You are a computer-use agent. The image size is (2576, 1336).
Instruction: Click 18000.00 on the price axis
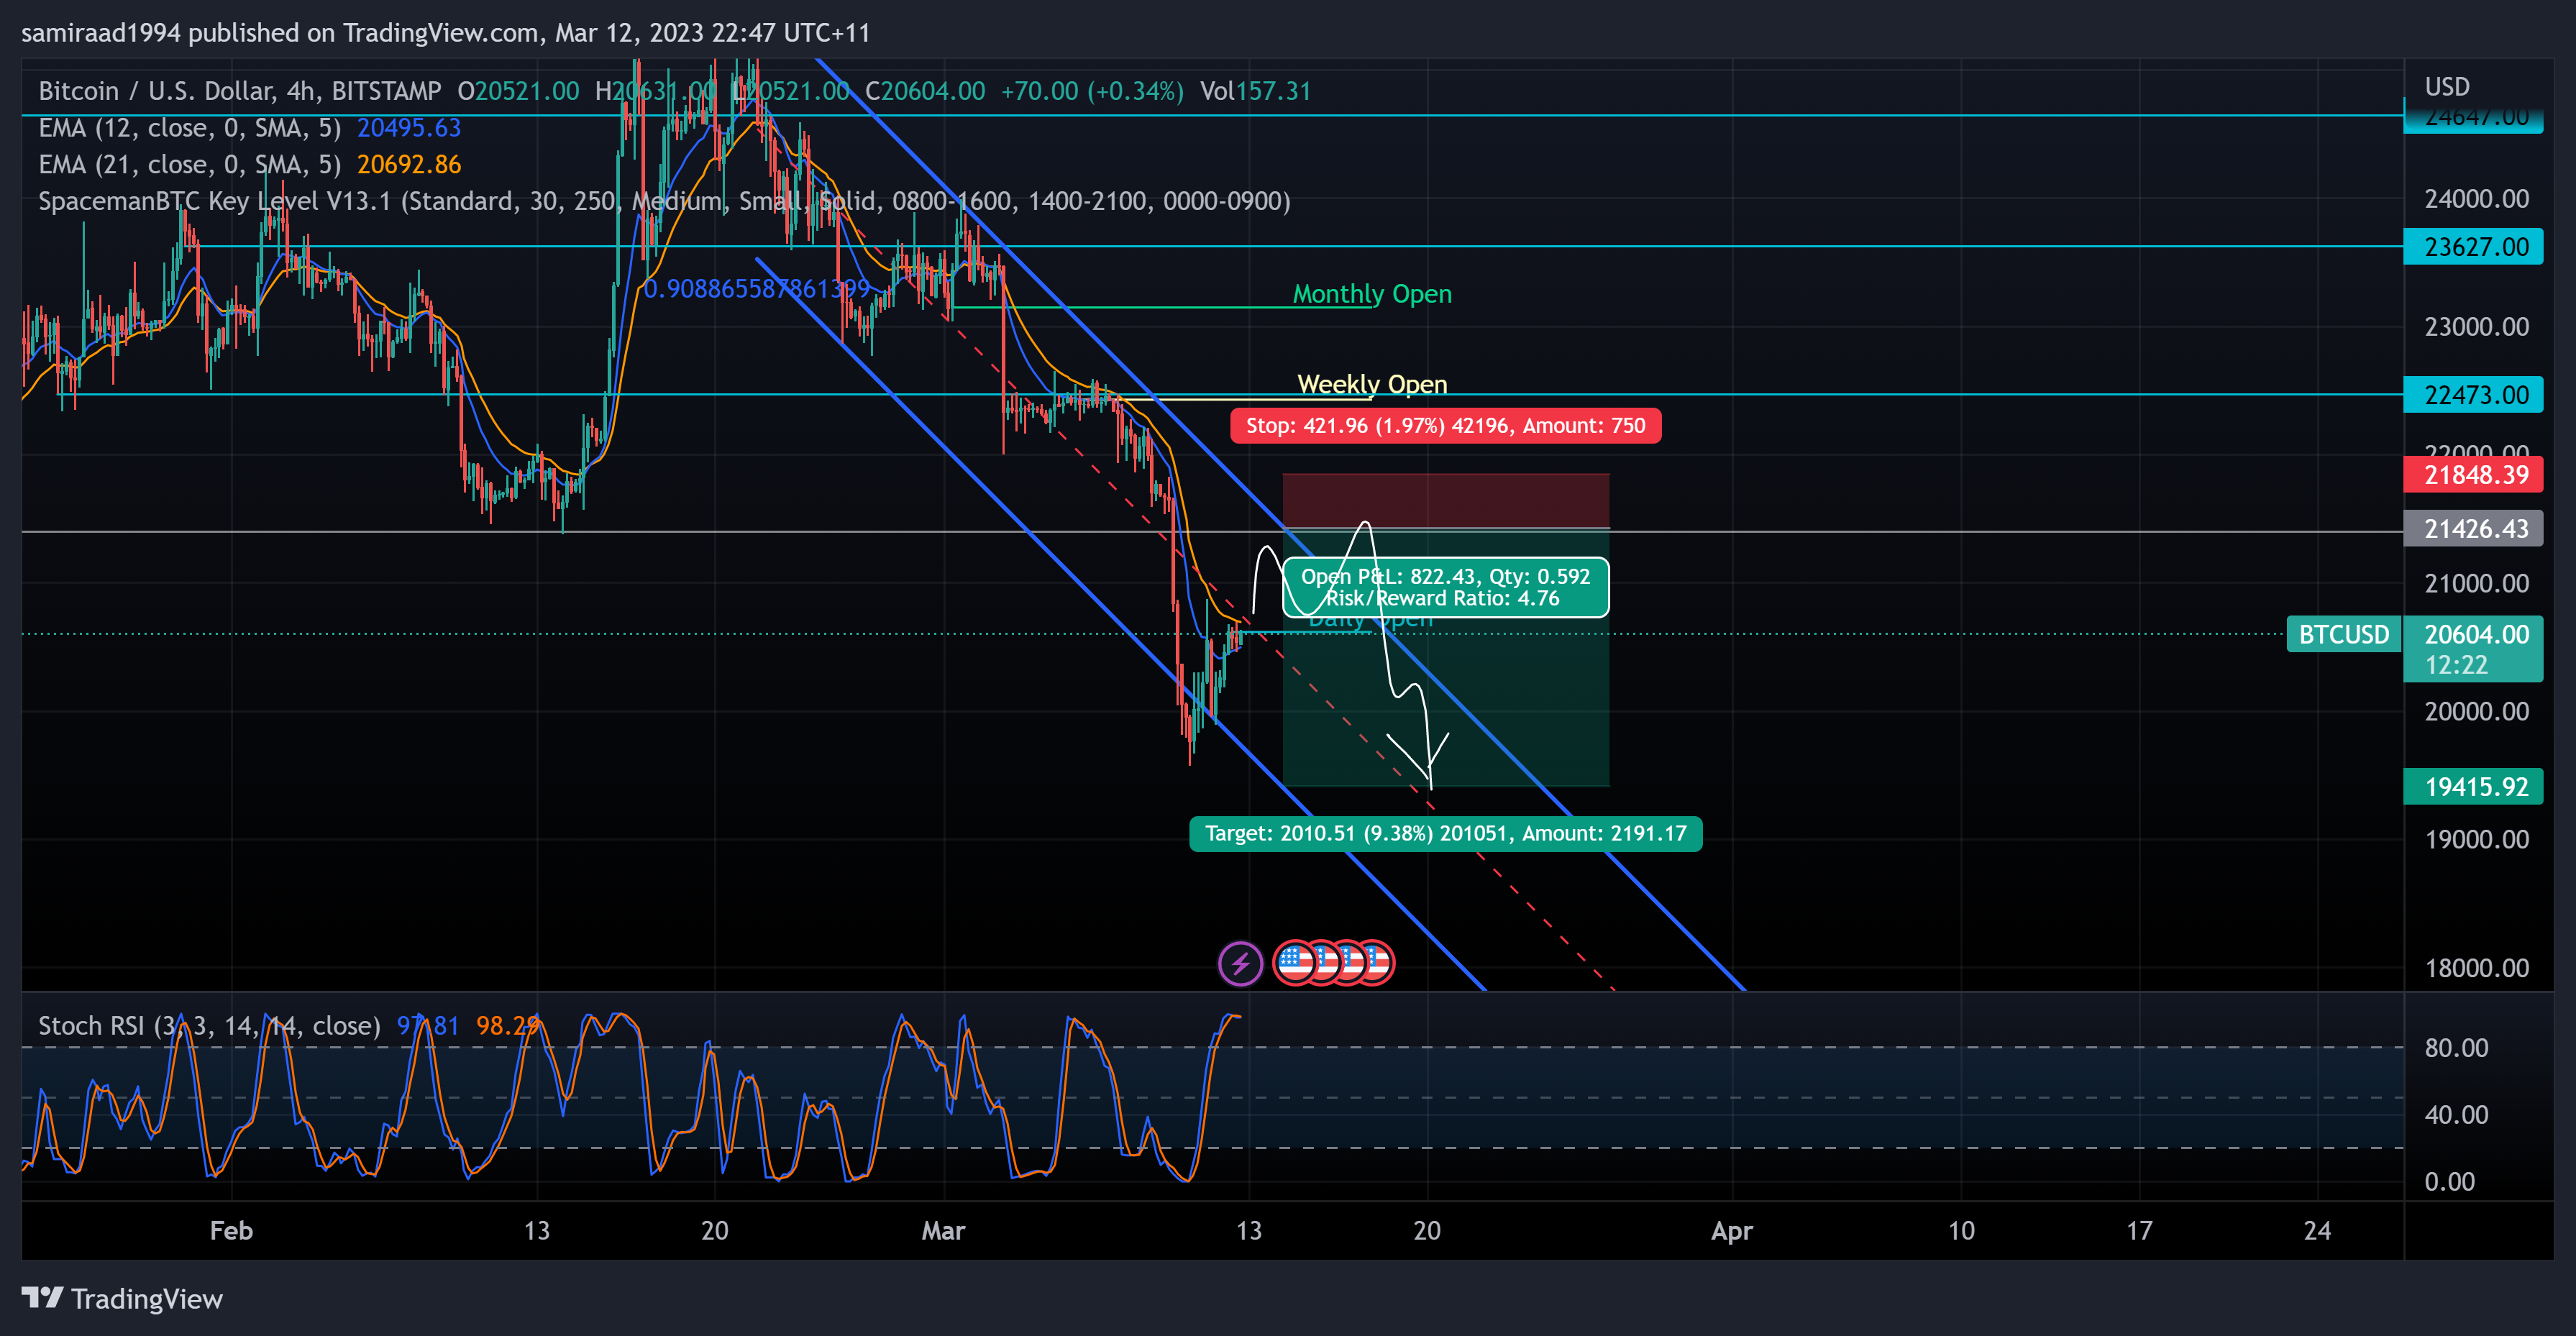coord(2476,968)
